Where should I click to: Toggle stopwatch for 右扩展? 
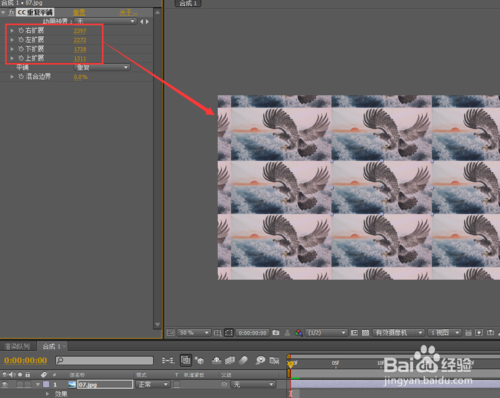[21, 30]
